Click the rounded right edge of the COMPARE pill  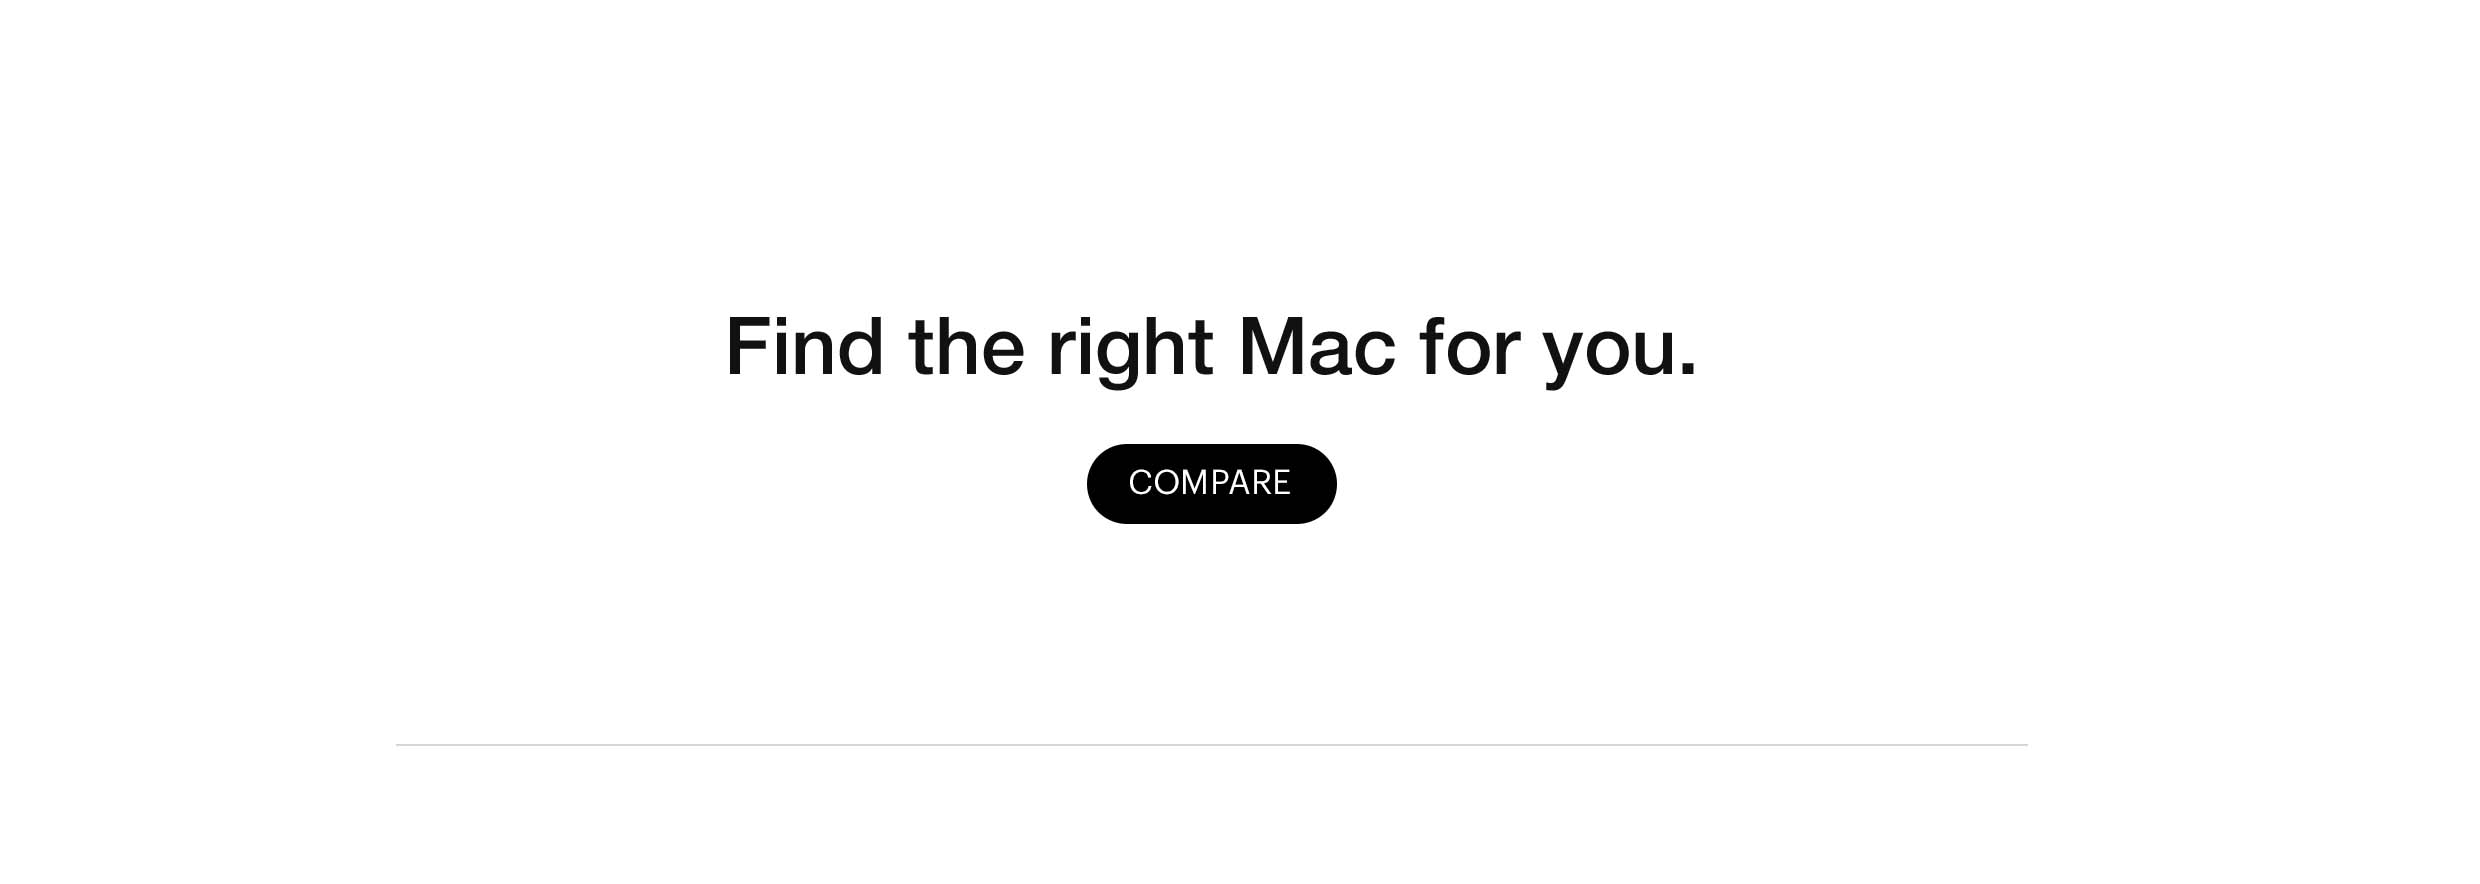(1326, 484)
